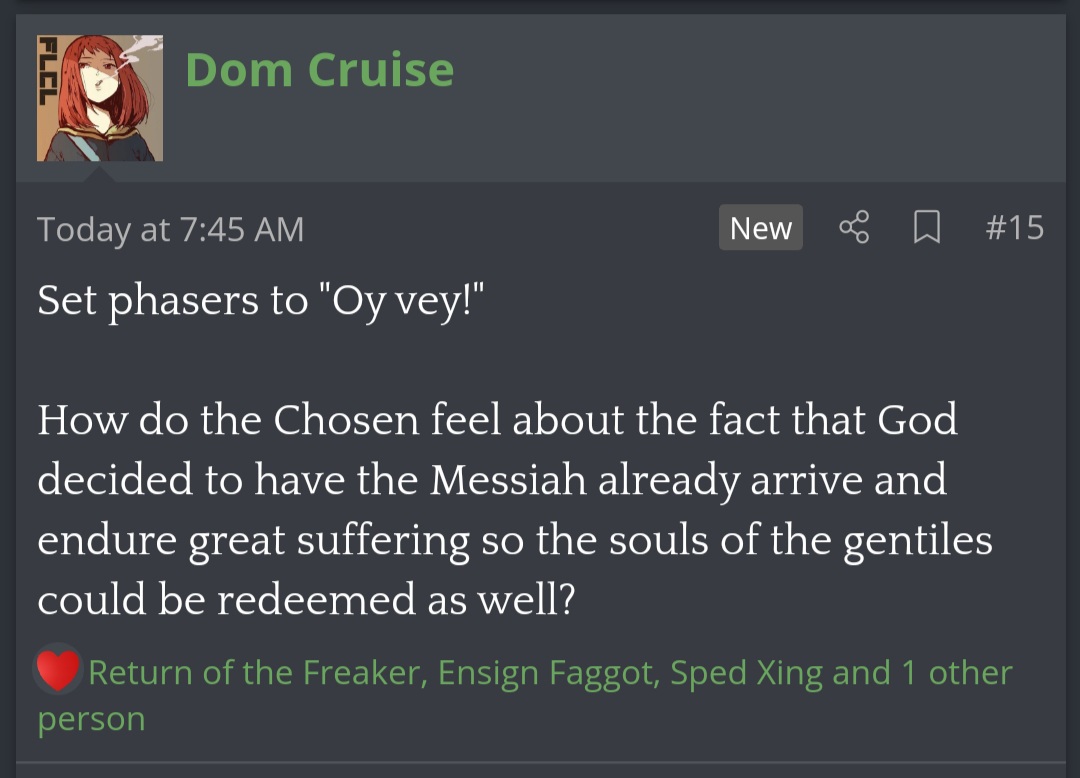Click the "Set phasers to" opening line
The width and height of the screenshot is (1080, 778).
173,299
